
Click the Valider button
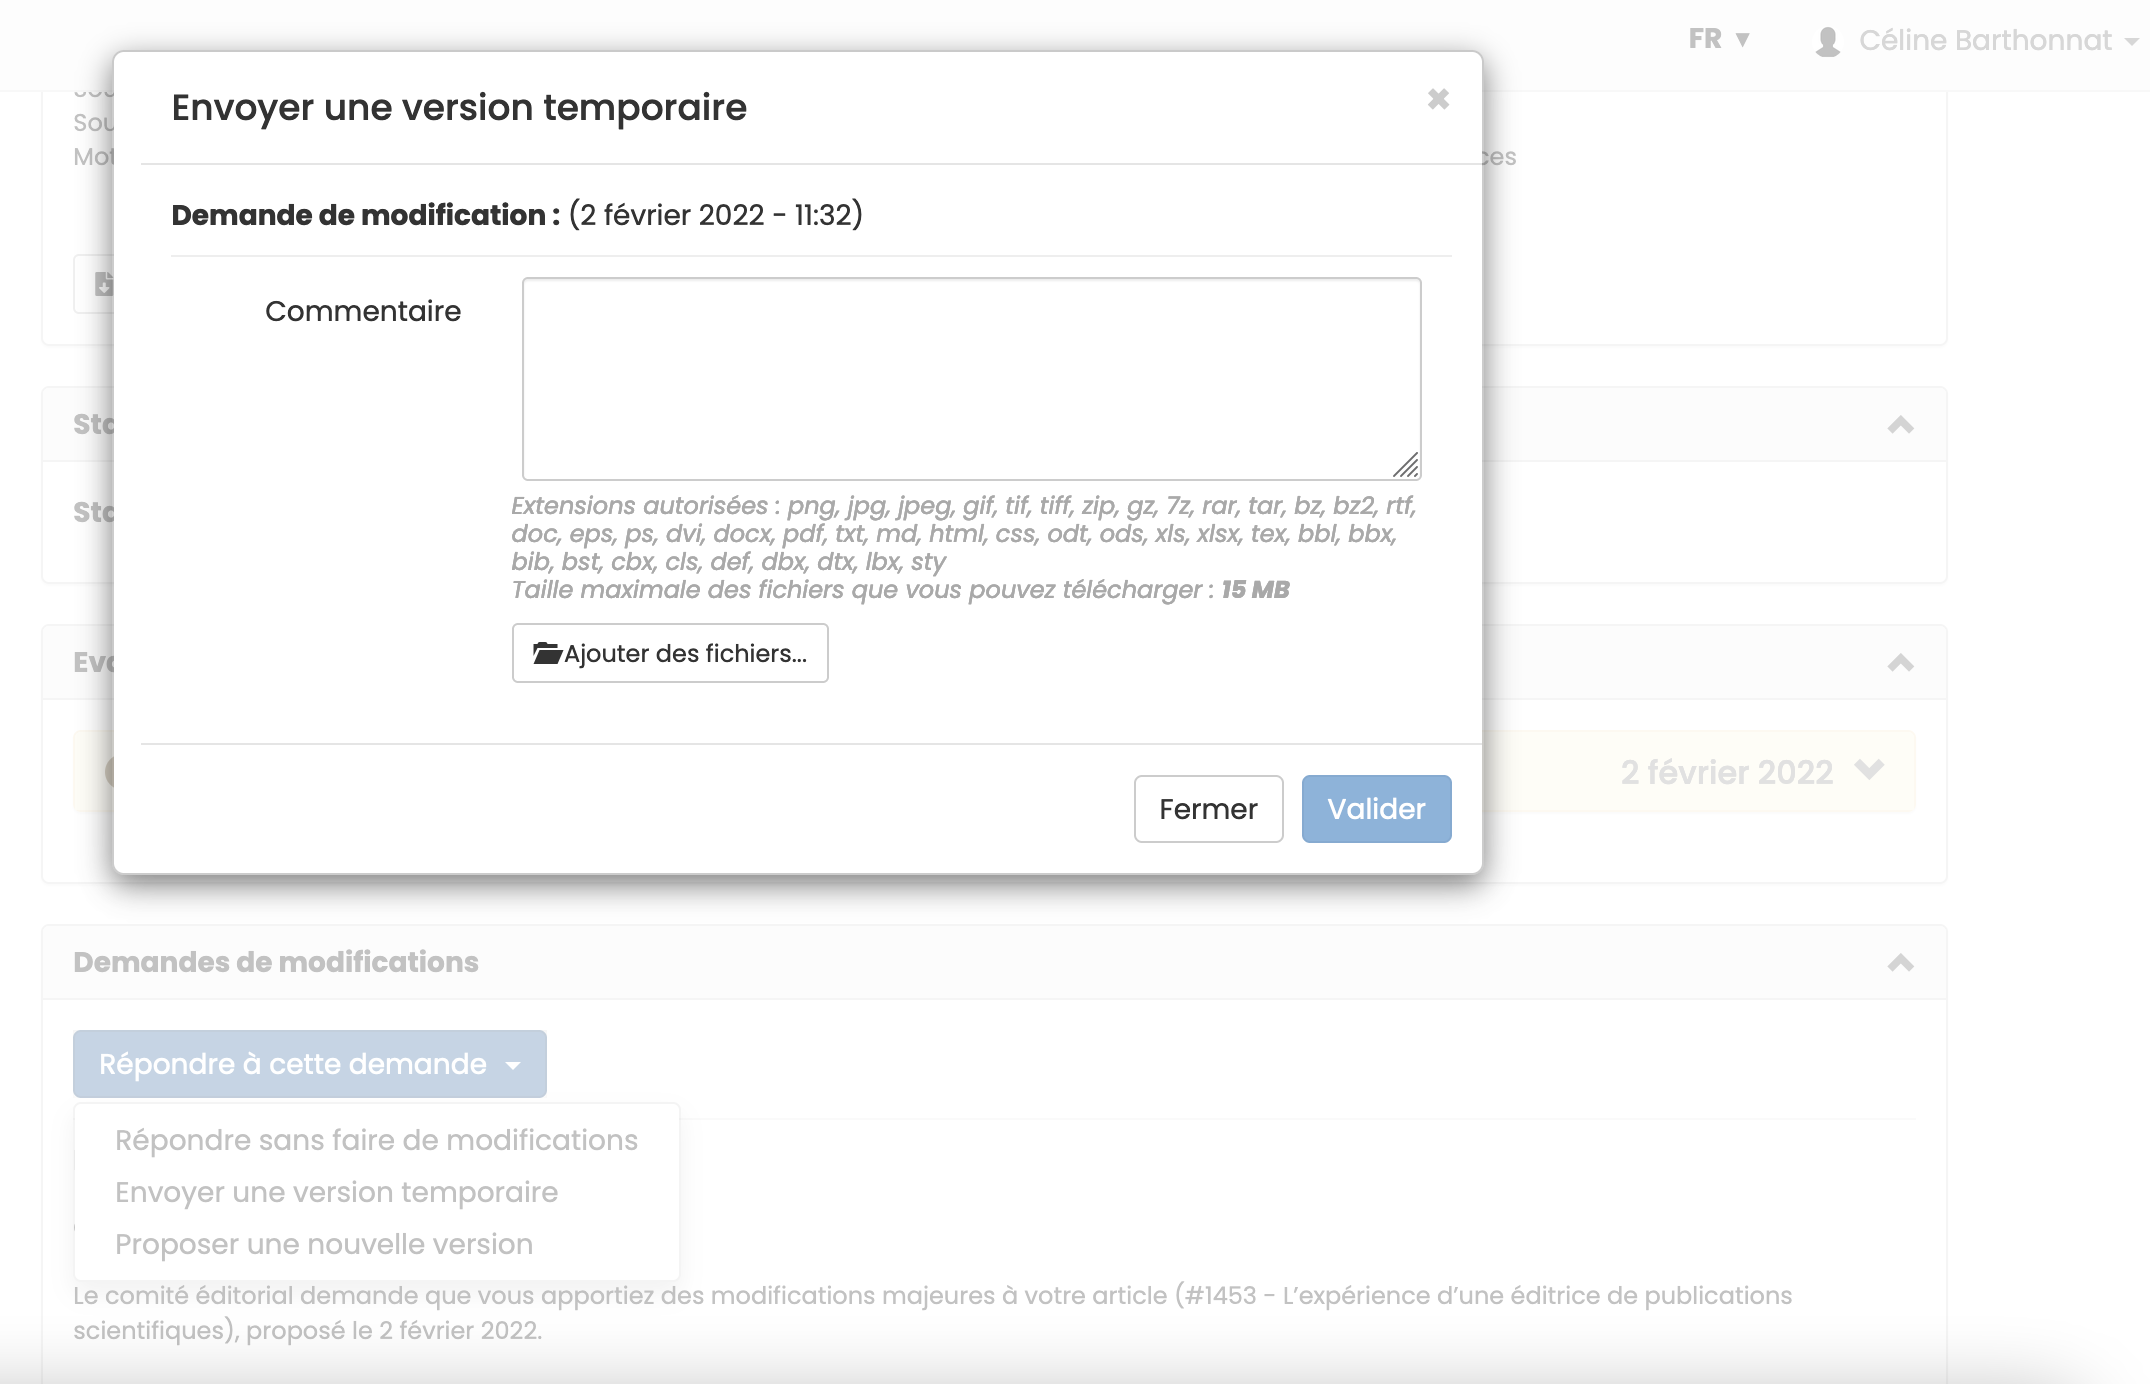(1375, 808)
